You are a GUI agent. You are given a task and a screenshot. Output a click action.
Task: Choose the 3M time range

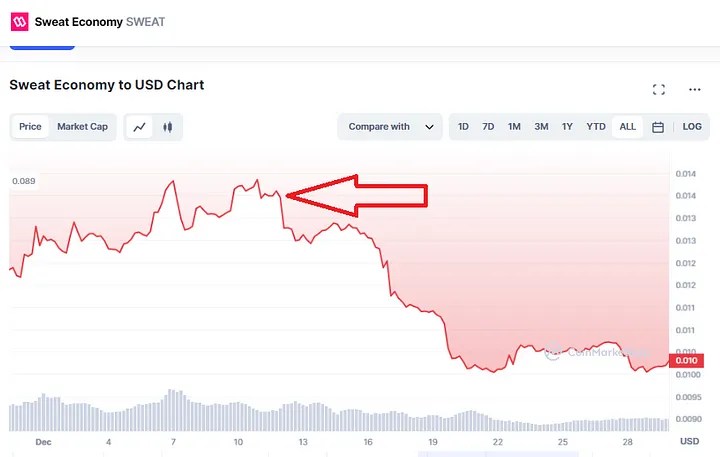[x=541, y=127]
